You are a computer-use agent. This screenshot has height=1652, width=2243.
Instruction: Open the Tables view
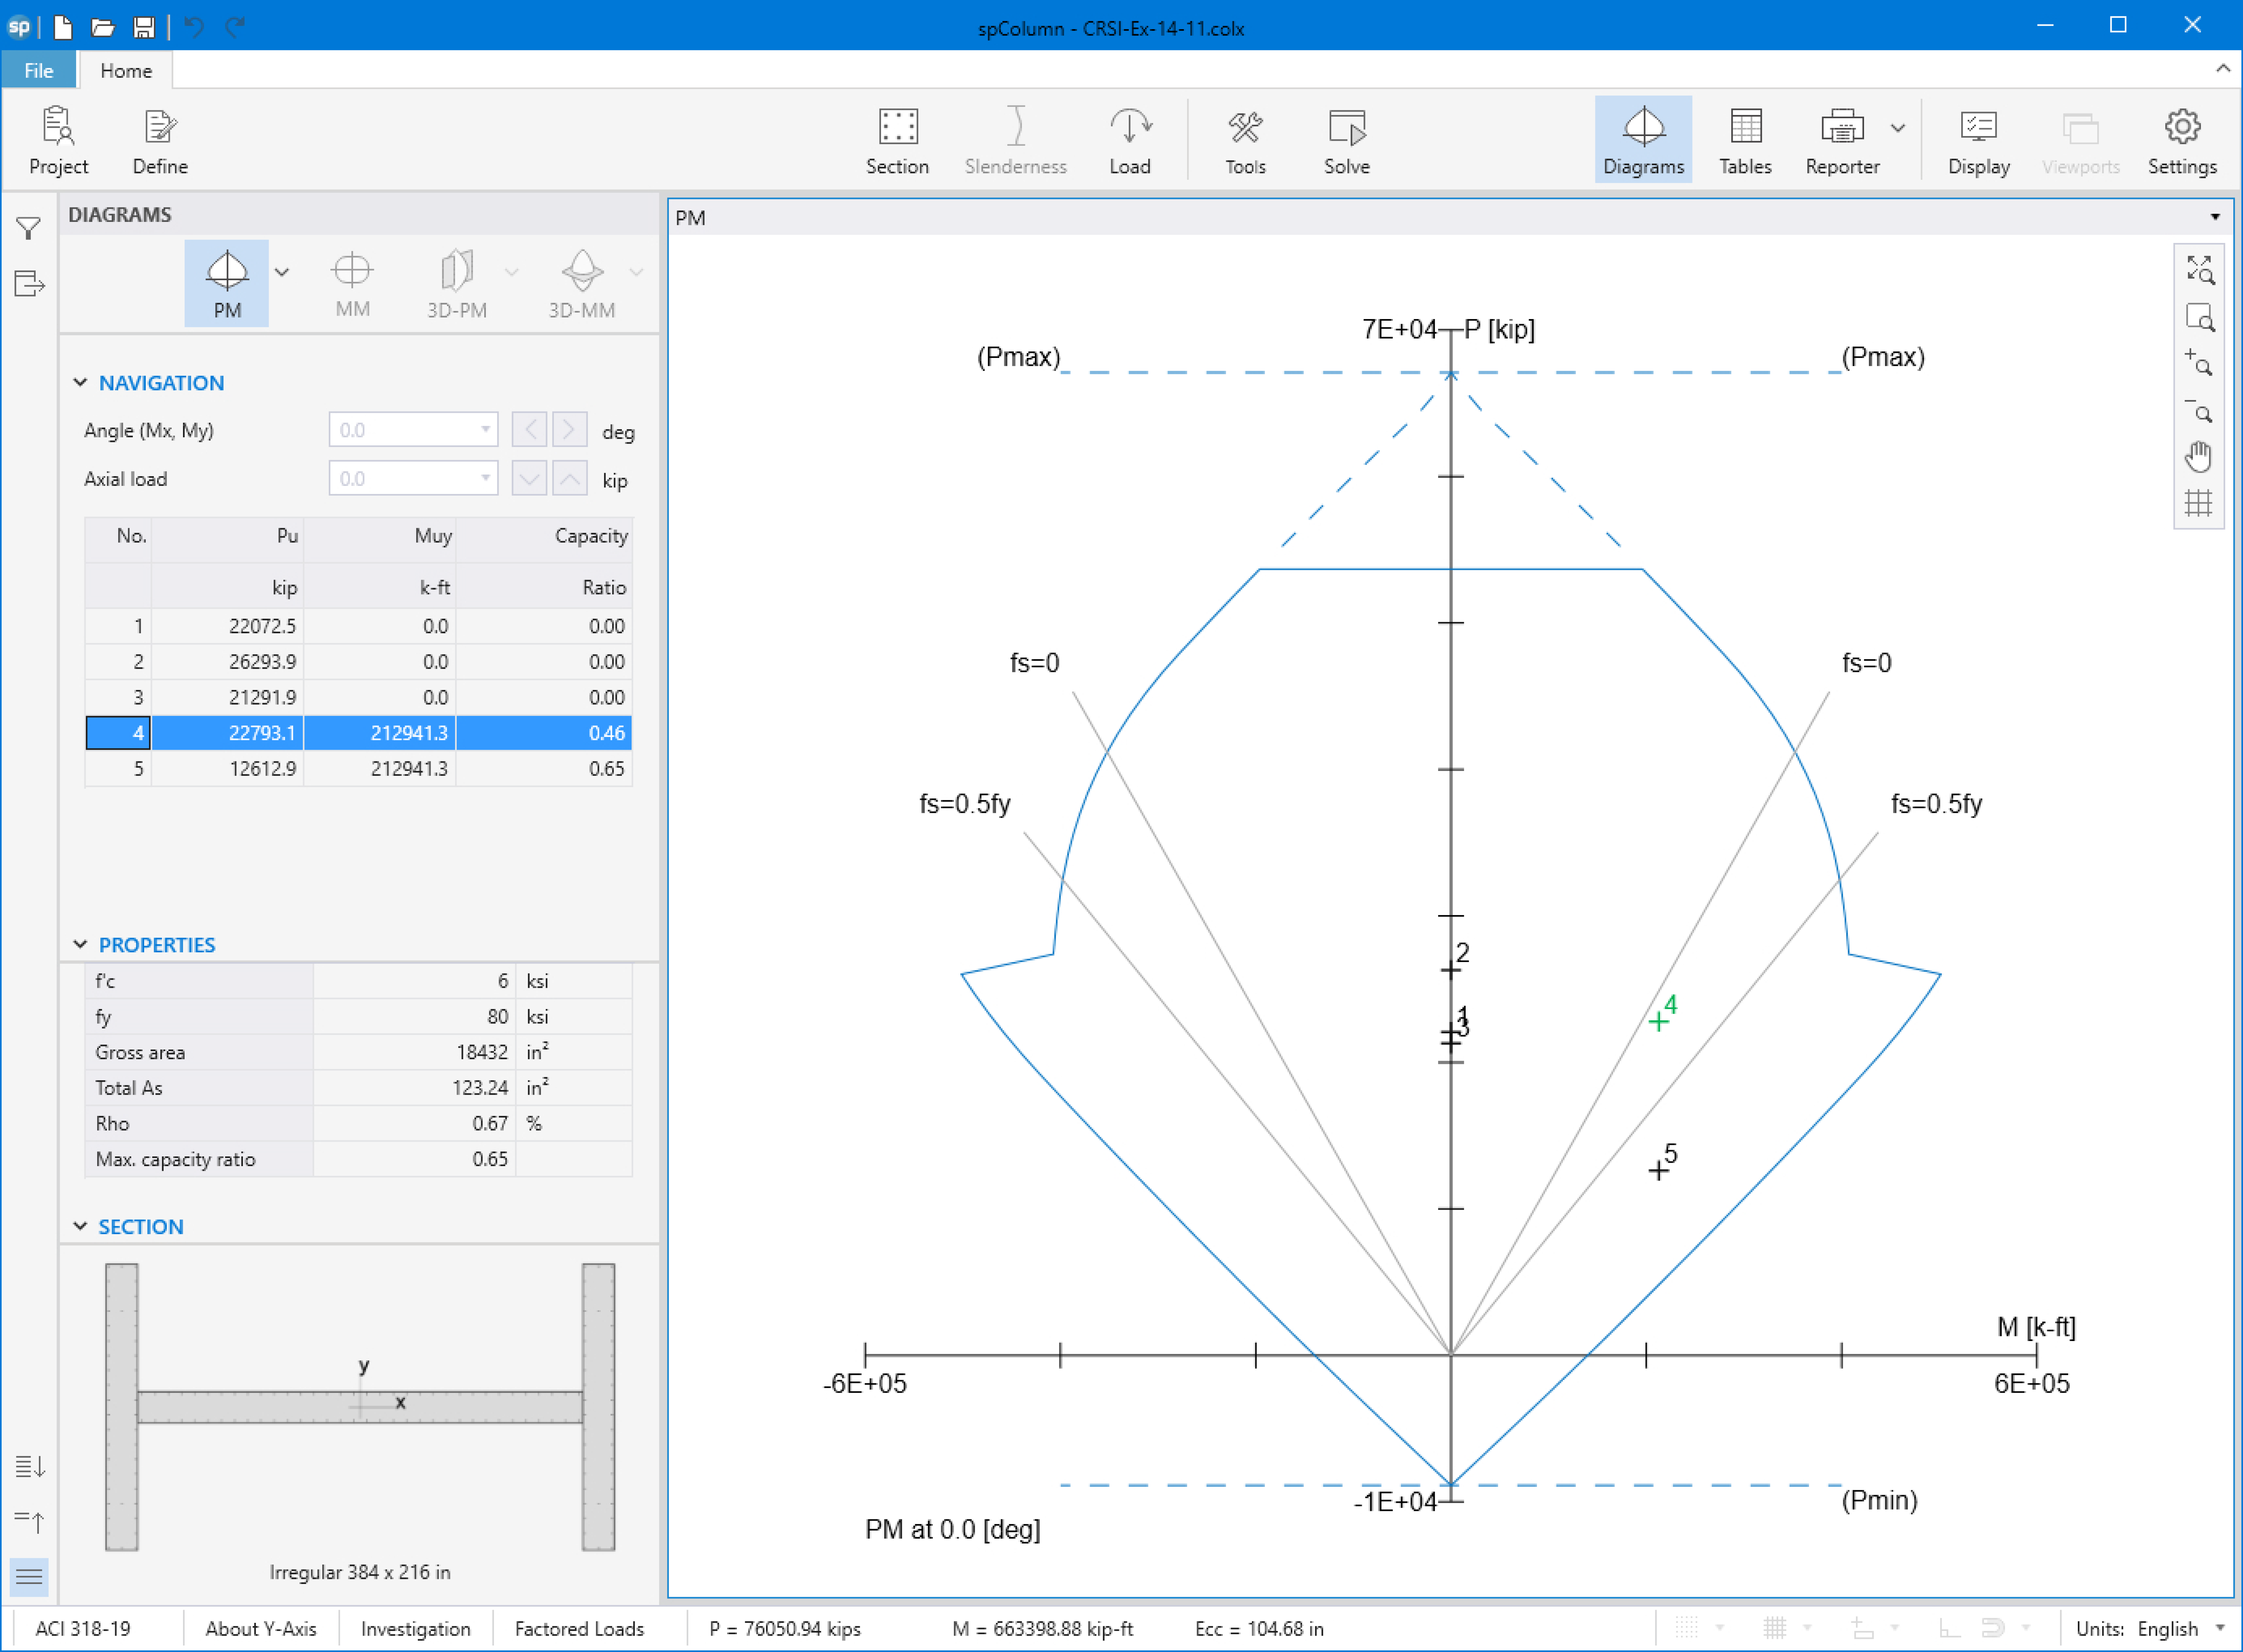[1745, 140]
